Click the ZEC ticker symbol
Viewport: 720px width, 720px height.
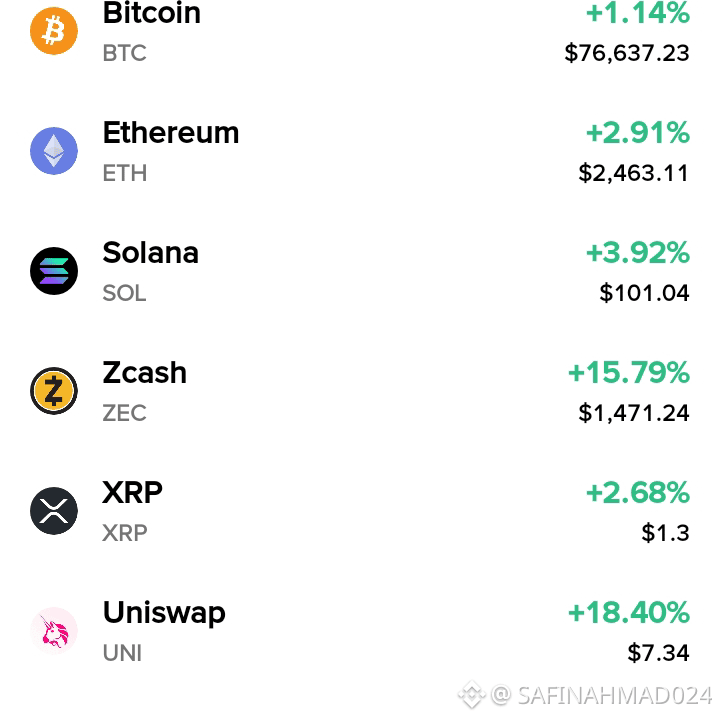click(124, 413)
